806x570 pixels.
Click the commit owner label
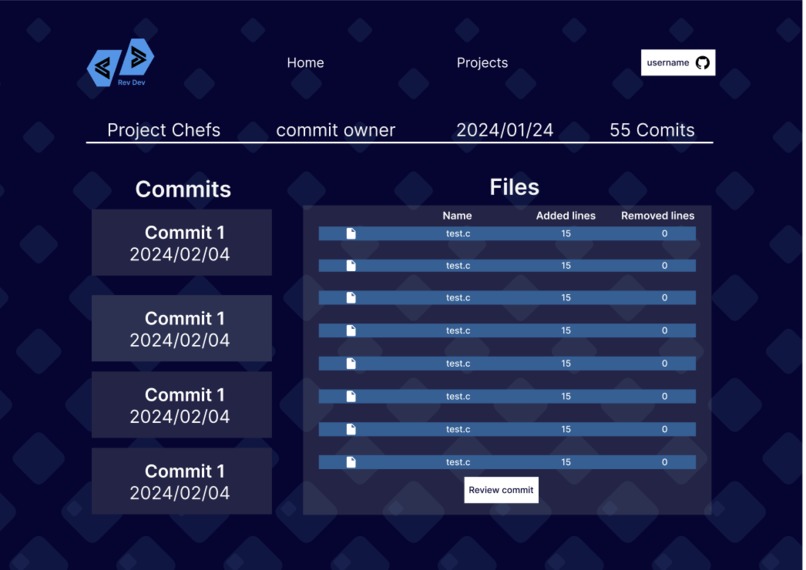pyautogui.click(x=336, y=130)
